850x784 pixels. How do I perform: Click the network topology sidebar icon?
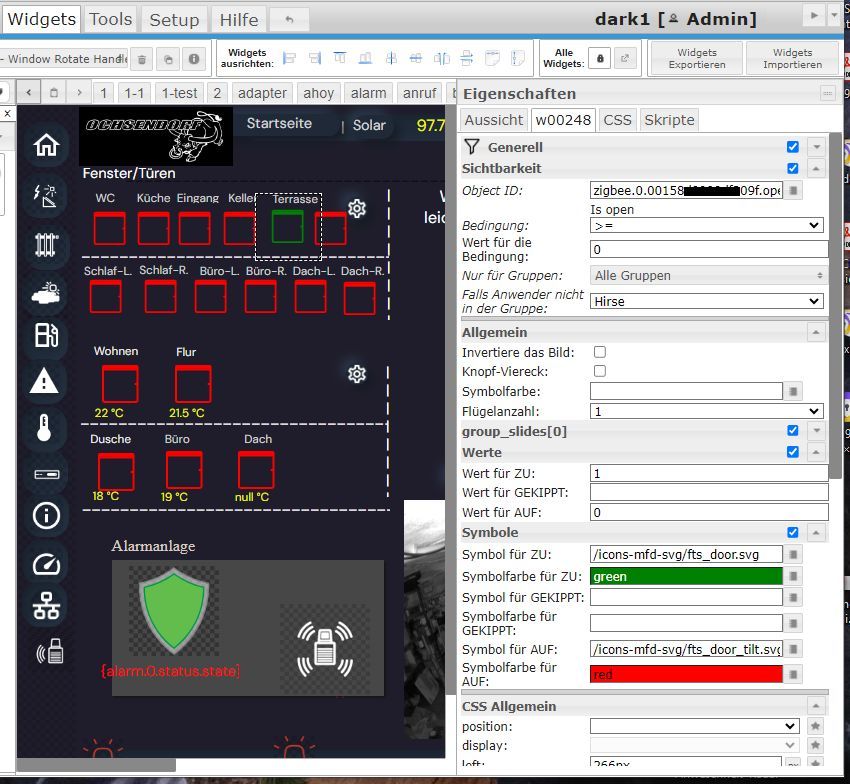click(x=46, y=606)
